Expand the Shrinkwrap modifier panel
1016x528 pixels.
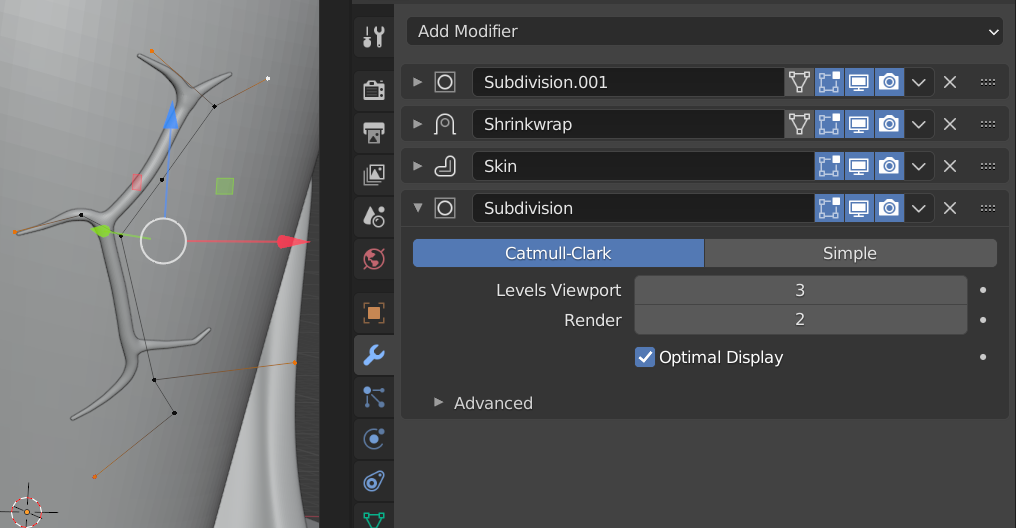coord(418,124)
